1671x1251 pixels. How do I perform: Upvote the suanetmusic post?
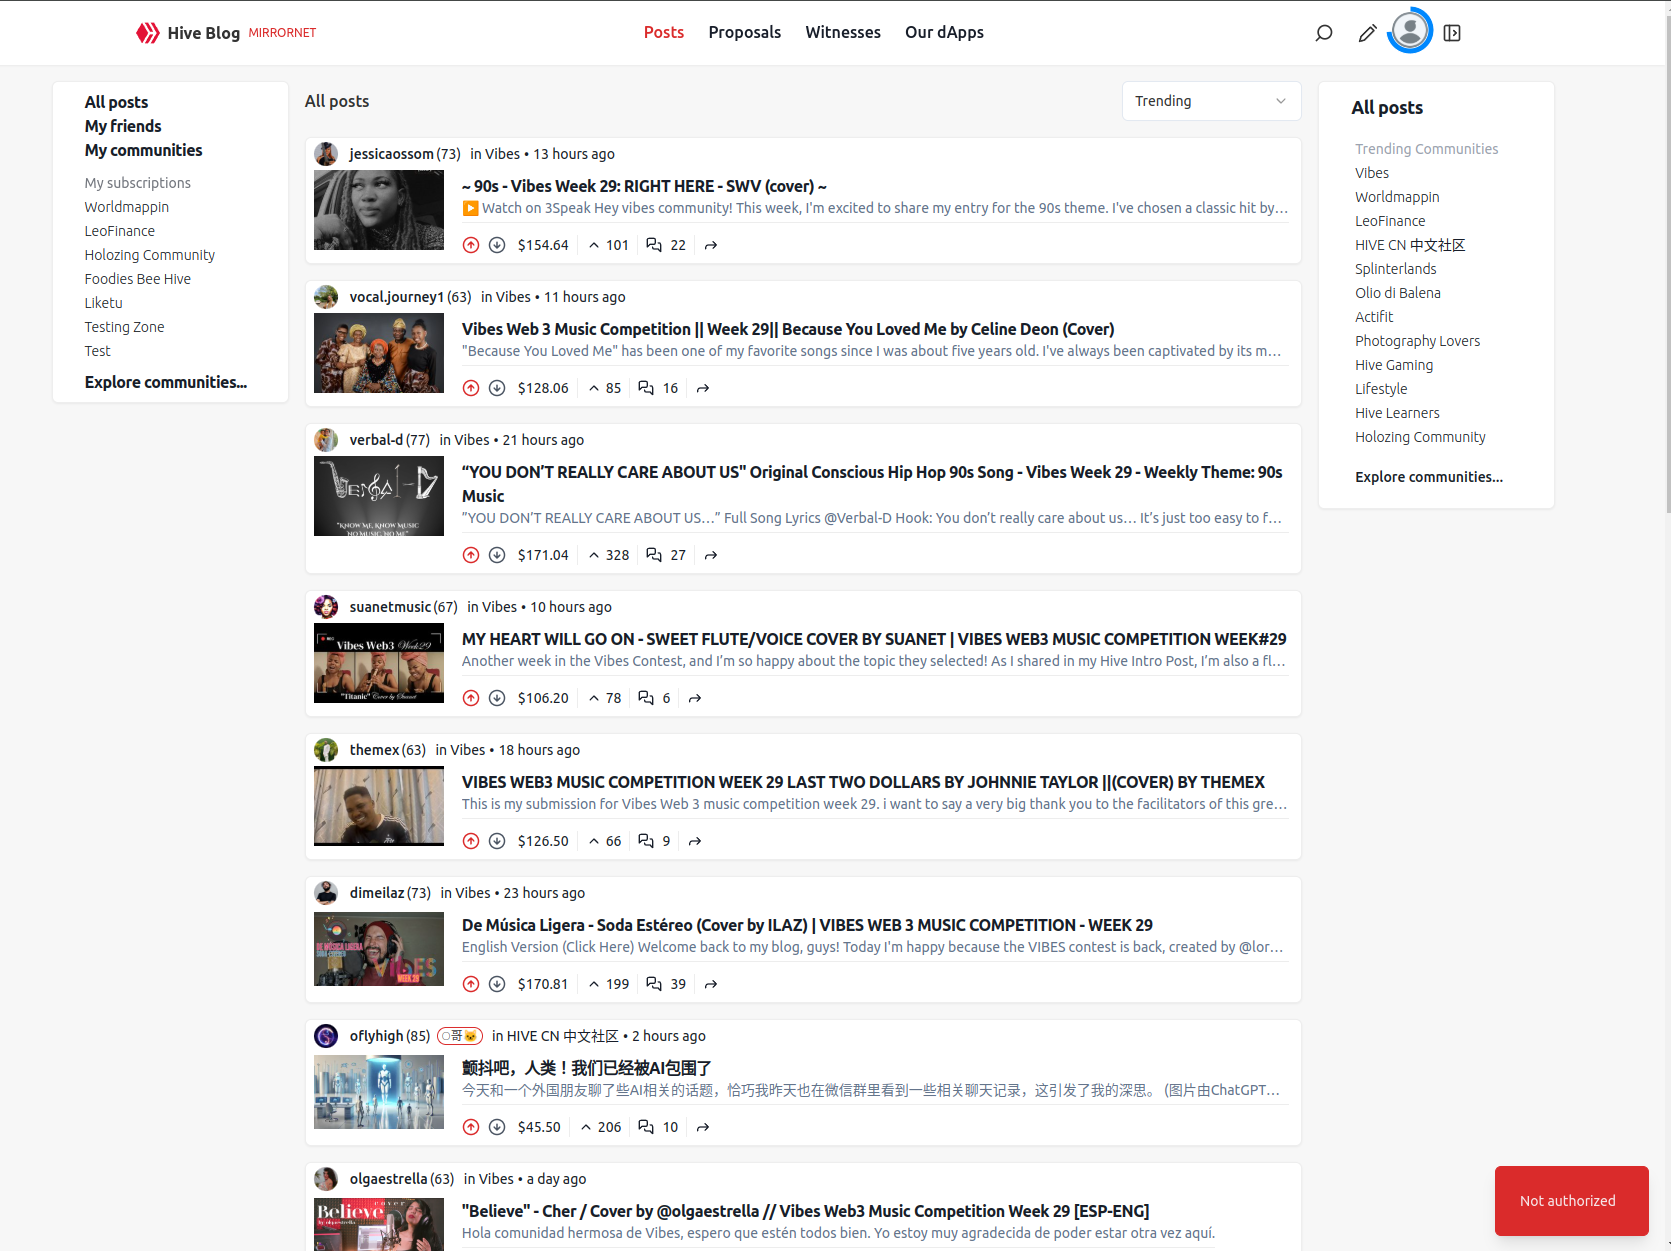coord(471,698)
